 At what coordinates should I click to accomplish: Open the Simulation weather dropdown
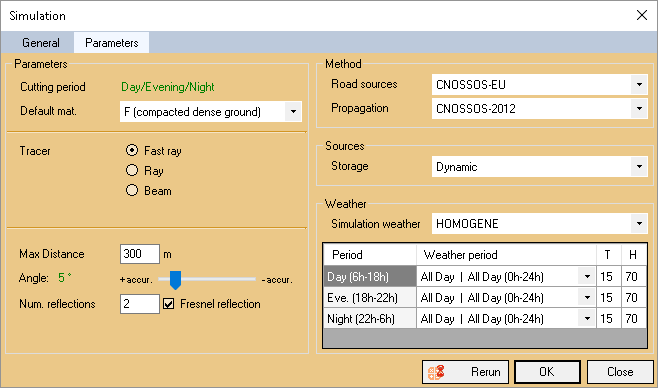pyautogui.click(x=639, y=224)
